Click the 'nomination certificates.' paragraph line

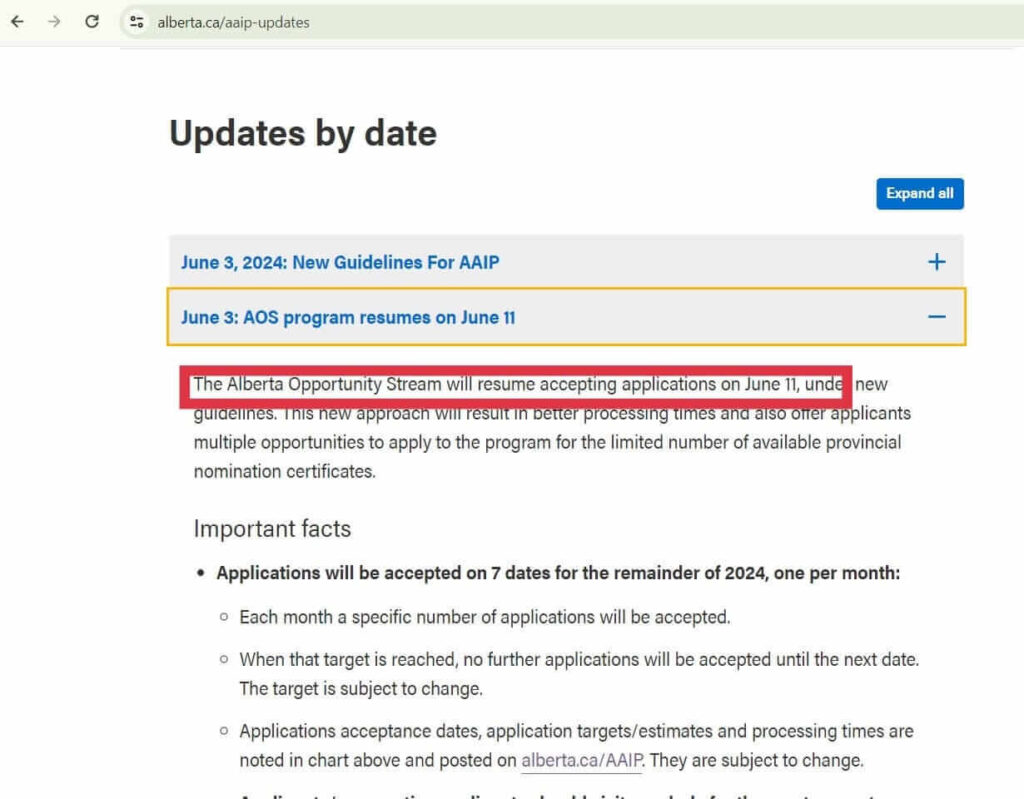(284, 471)
